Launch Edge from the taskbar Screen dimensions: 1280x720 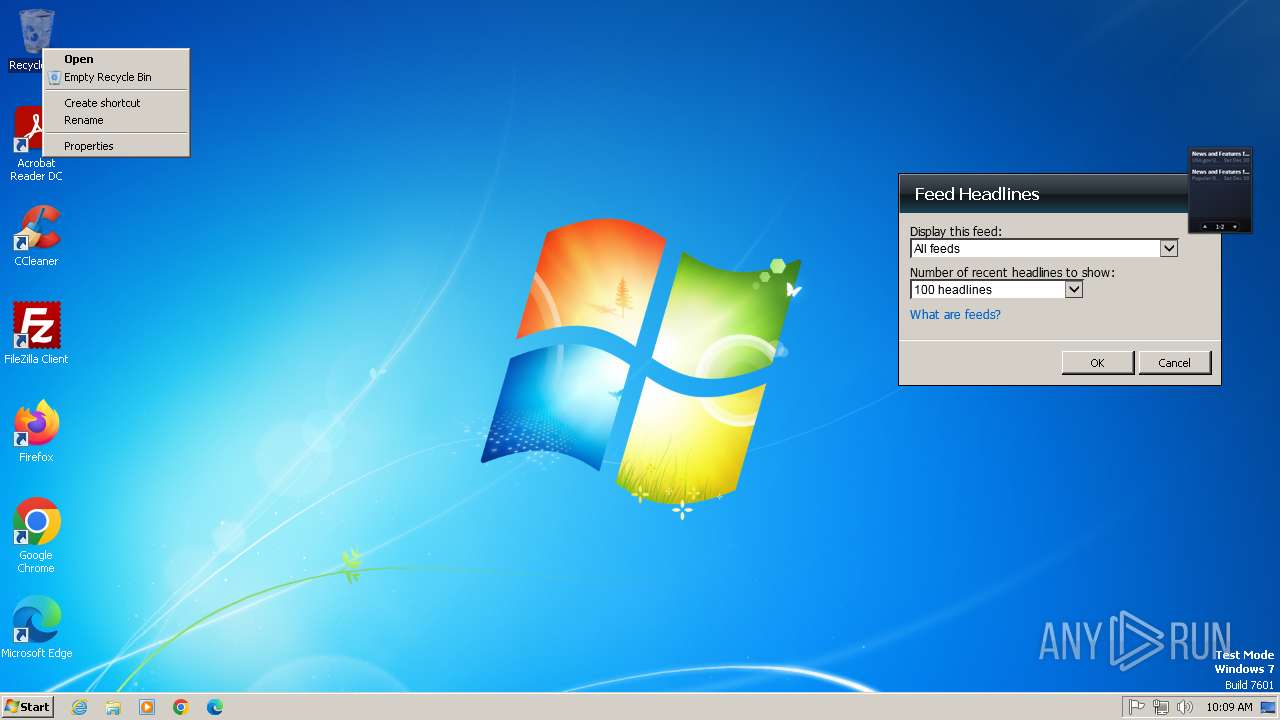coord(215,707)
